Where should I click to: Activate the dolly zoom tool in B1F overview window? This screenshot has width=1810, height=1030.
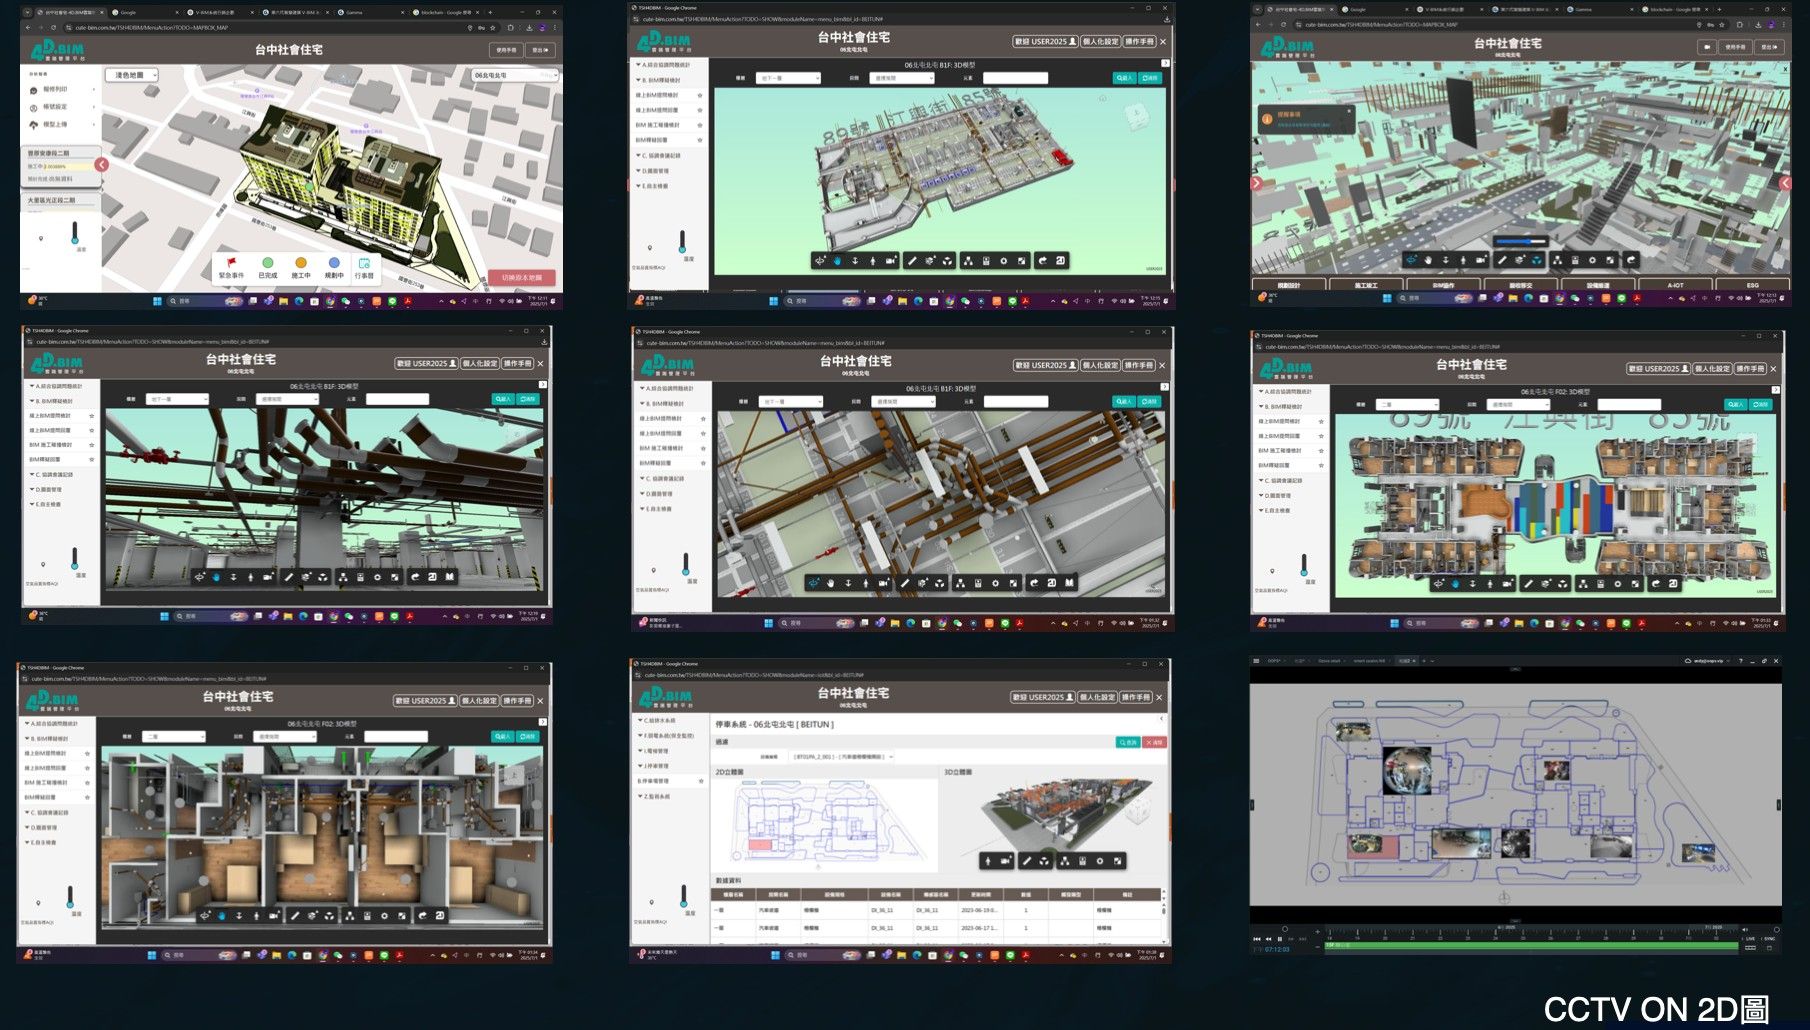pos(855,261)
